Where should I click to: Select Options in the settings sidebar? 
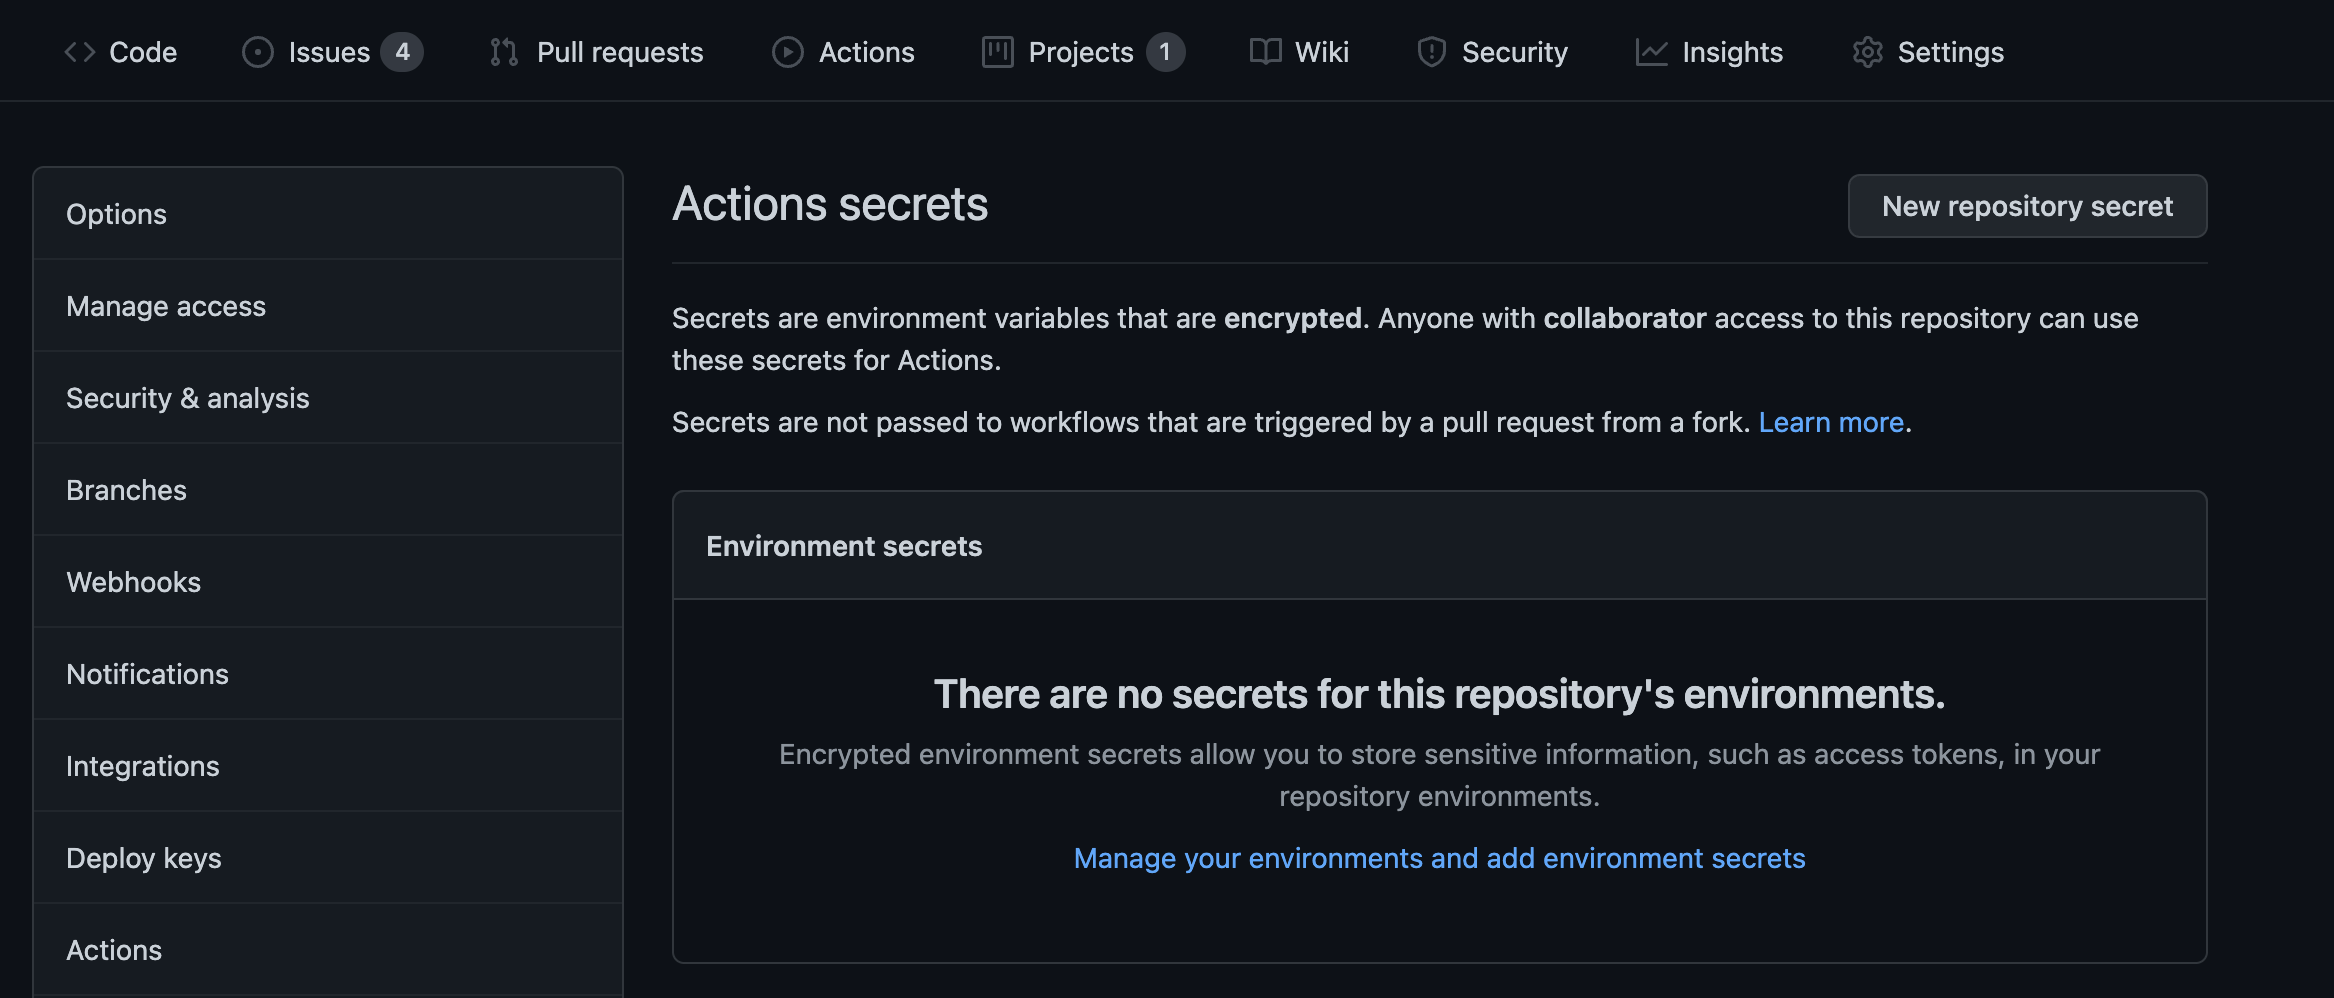tap(116, 213)
